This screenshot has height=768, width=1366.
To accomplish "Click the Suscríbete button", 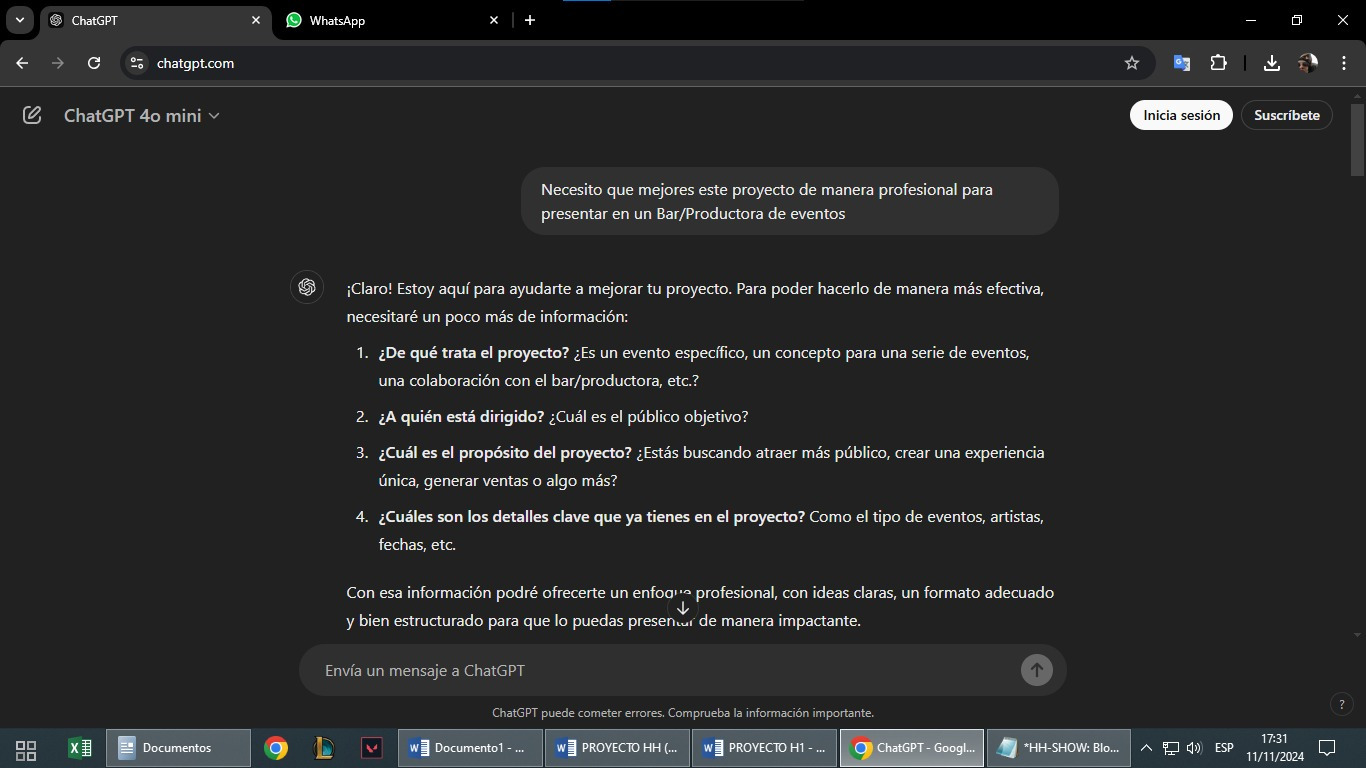I will point(1286,115).
